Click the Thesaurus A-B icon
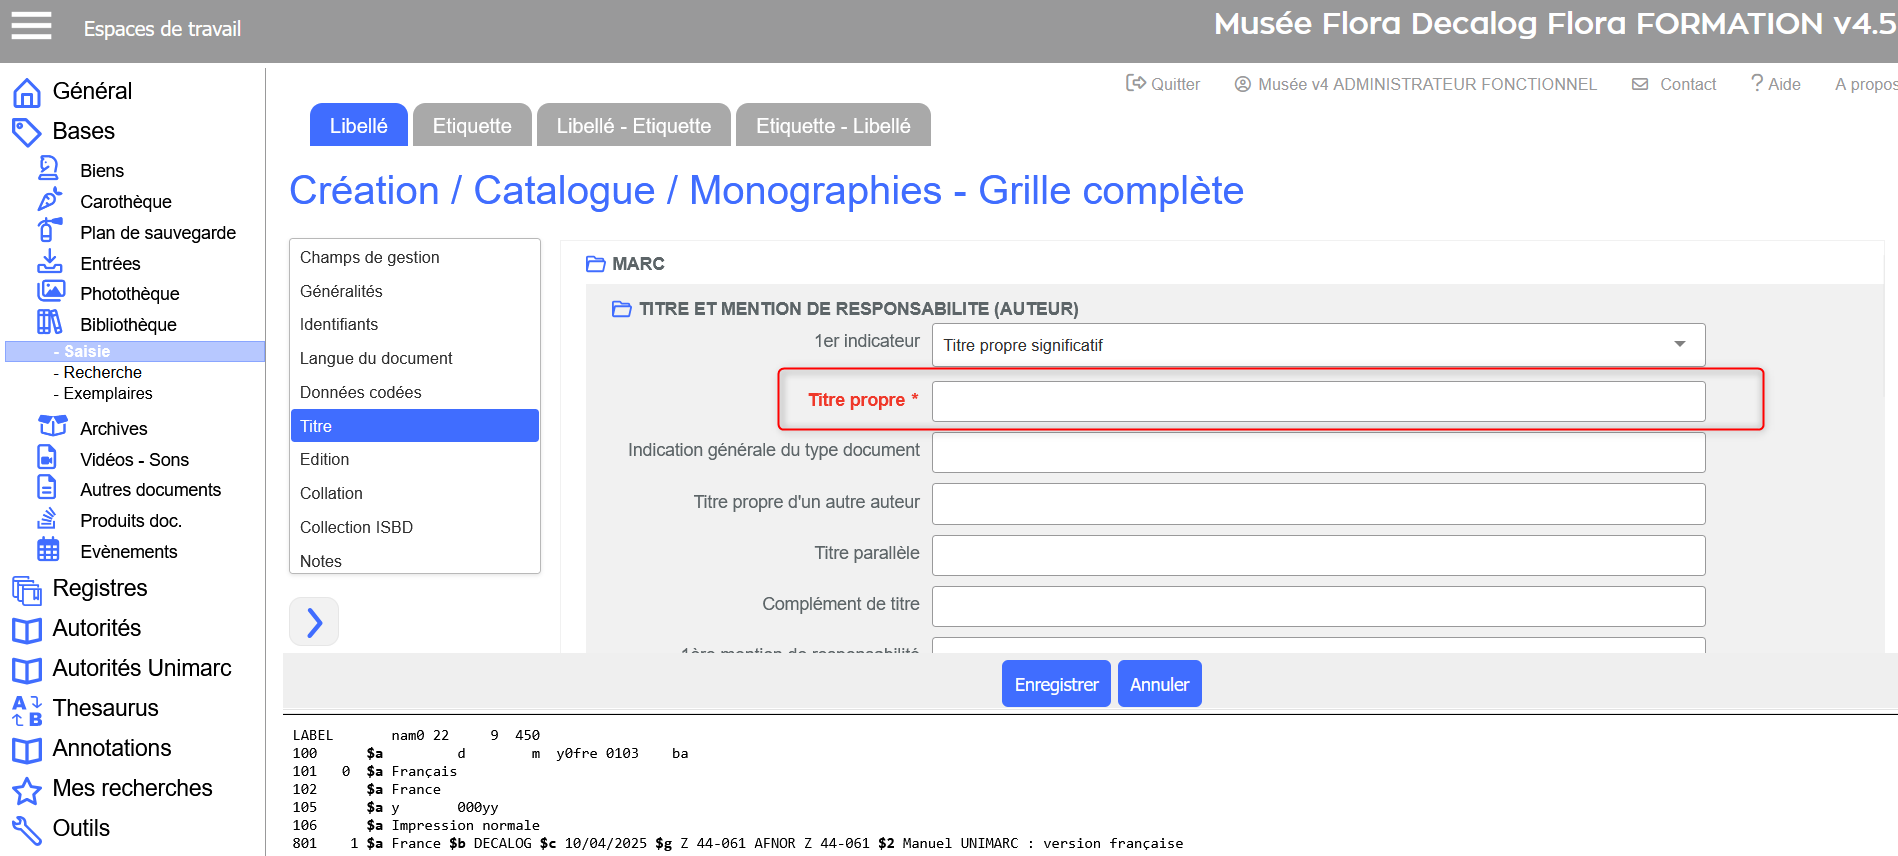This screenshot has height=856, width=1898. [27, 709]
